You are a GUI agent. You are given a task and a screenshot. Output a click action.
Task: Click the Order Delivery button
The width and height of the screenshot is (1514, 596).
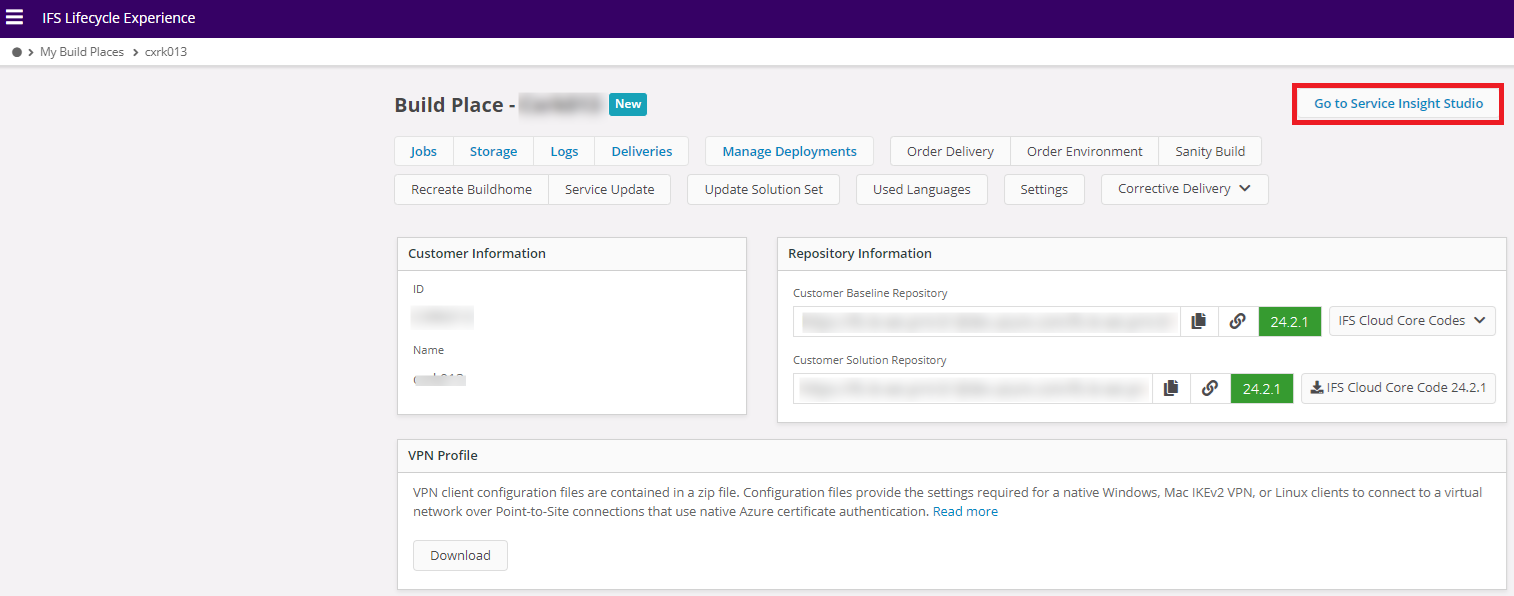950,151
